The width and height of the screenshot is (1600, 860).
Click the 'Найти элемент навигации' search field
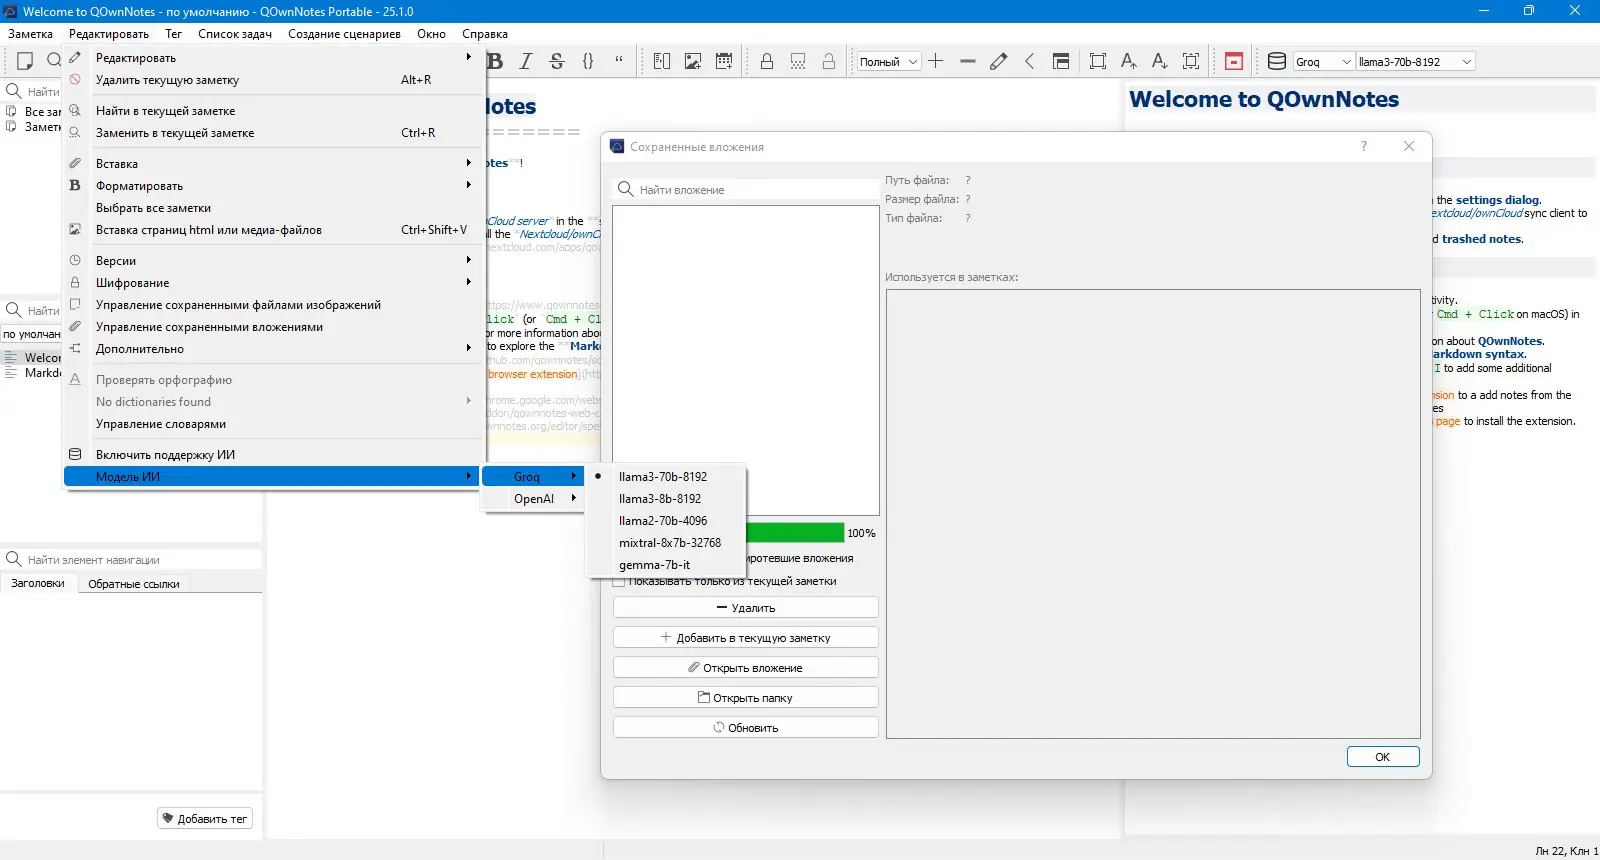[x=132, y=559]
